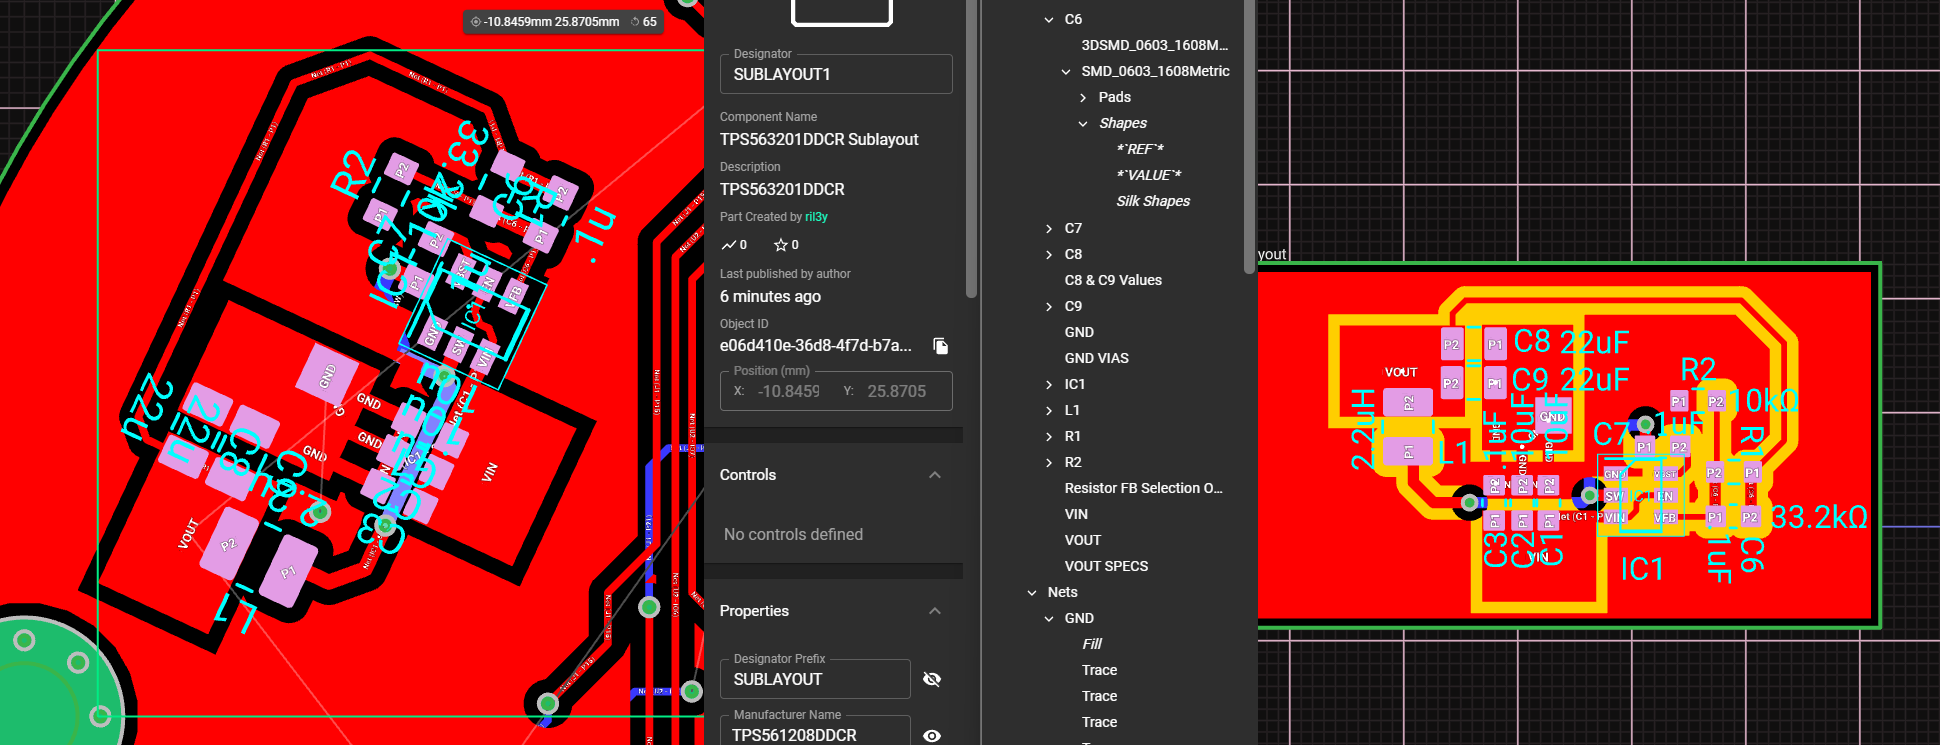Select the Fill item under GND net
Viewport: 1940px width, 745px height.
(1091, 644)
